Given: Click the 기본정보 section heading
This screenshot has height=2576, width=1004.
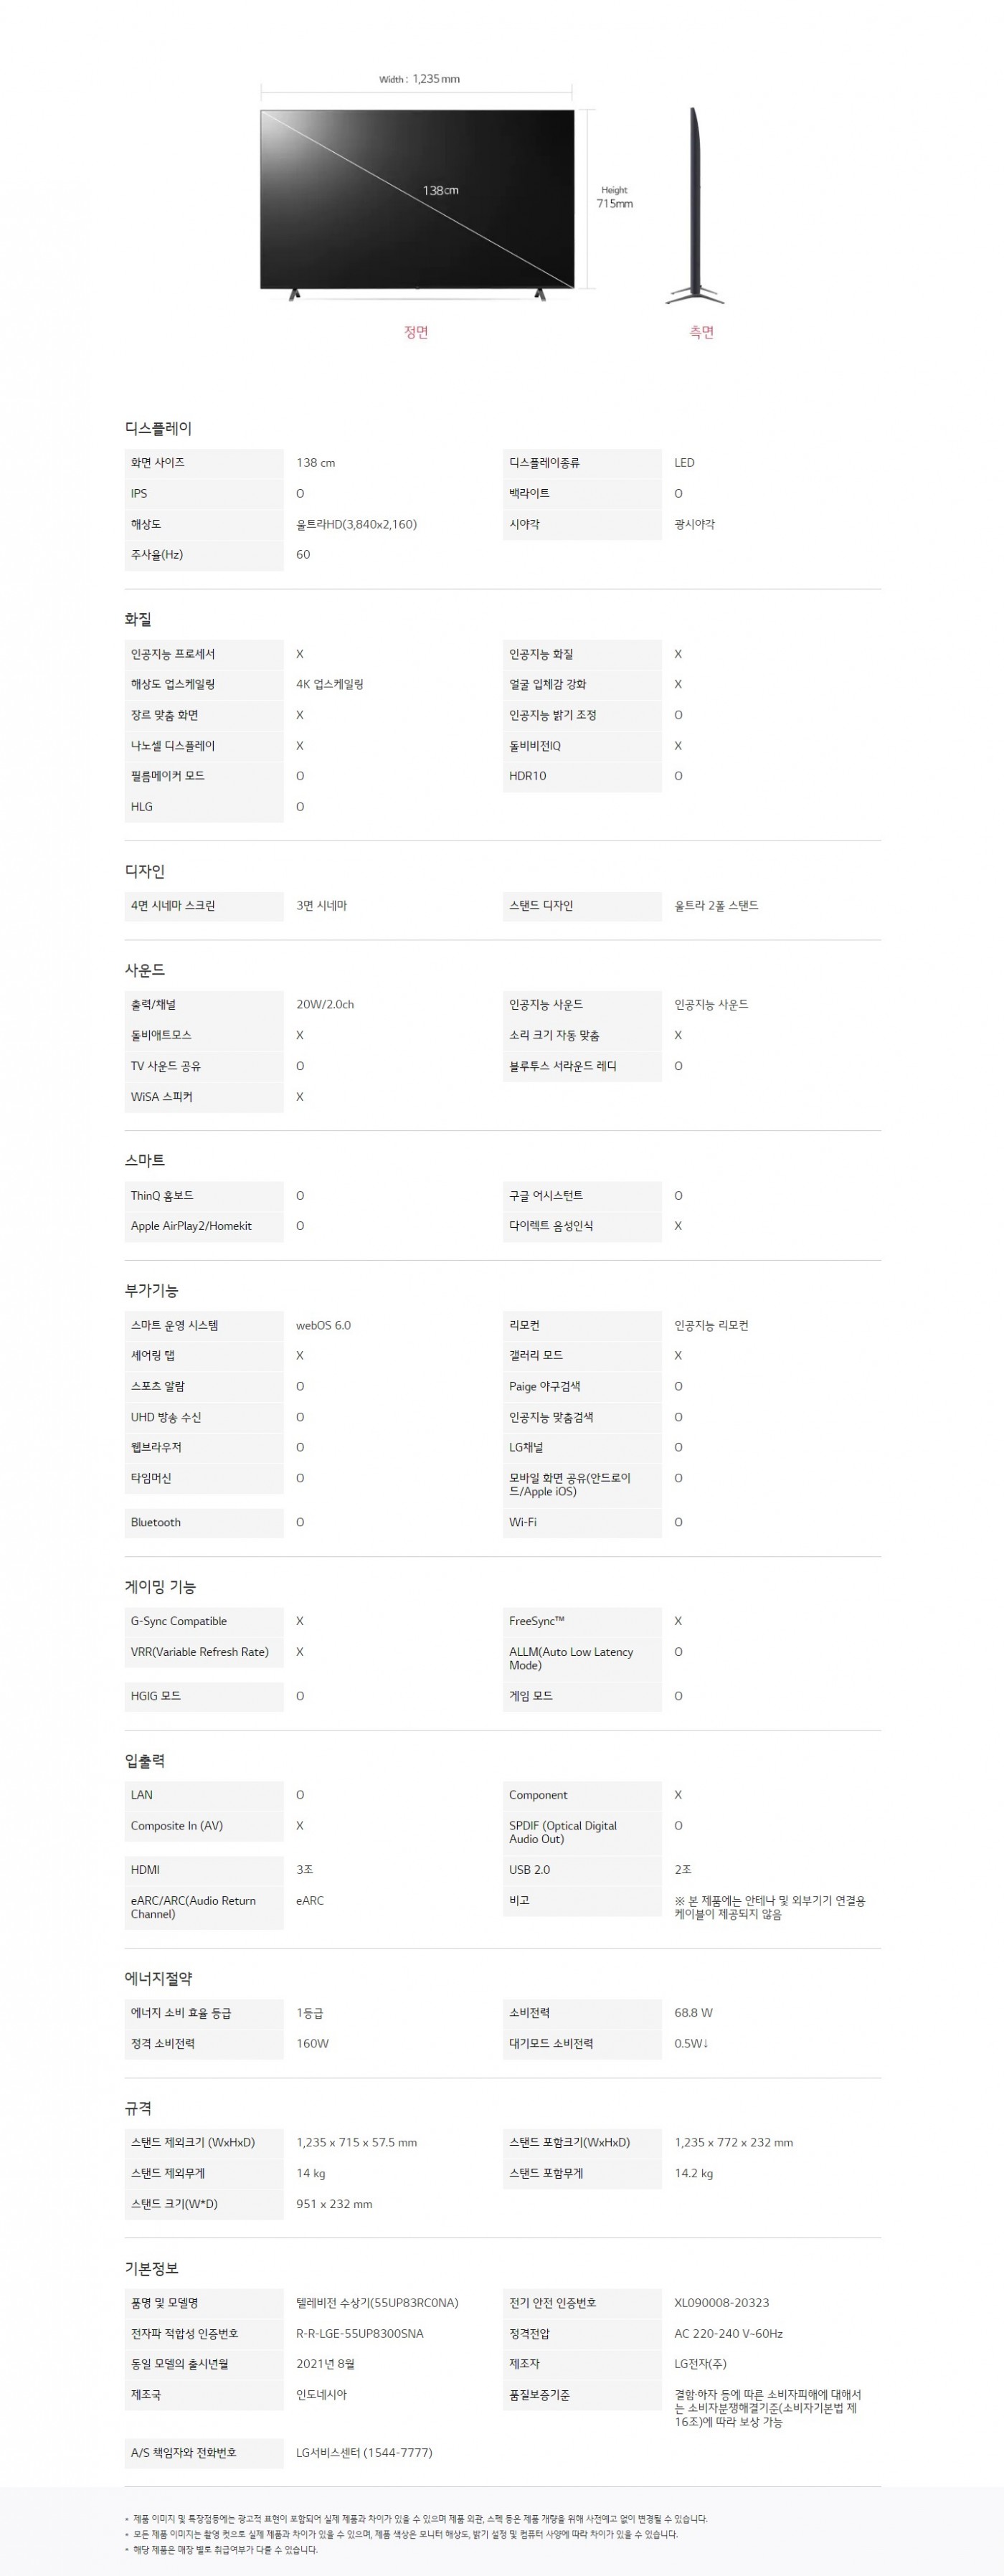Looking at the screenshot, I should click(x=151, y=2269).
